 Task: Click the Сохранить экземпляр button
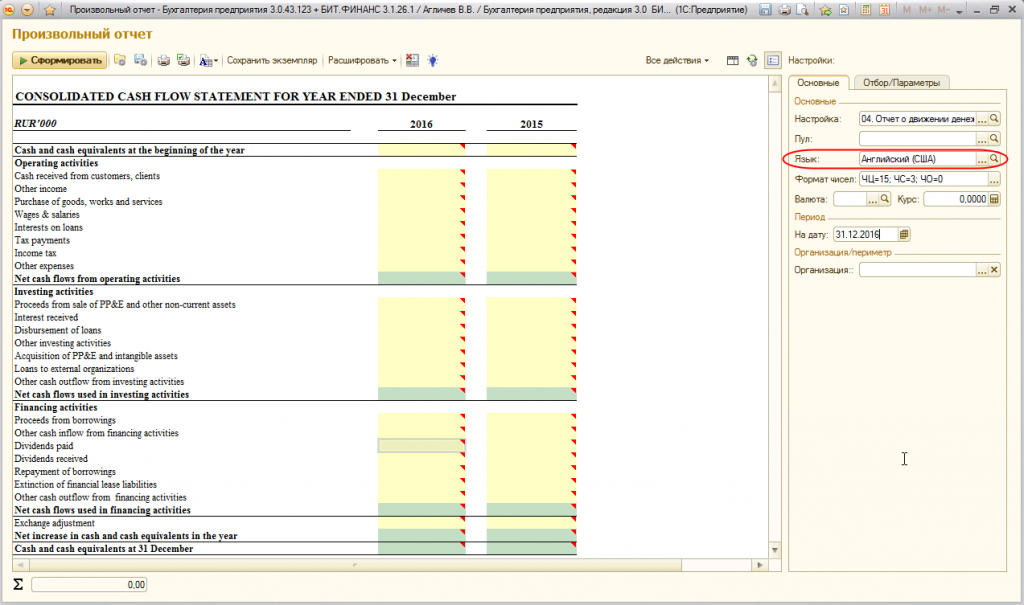272,60
